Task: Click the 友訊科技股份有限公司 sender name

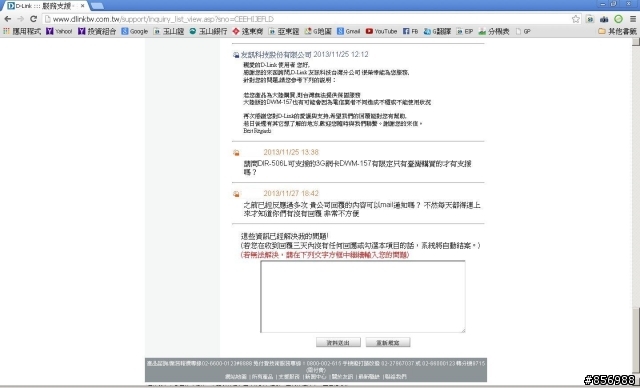Action: 276,55
